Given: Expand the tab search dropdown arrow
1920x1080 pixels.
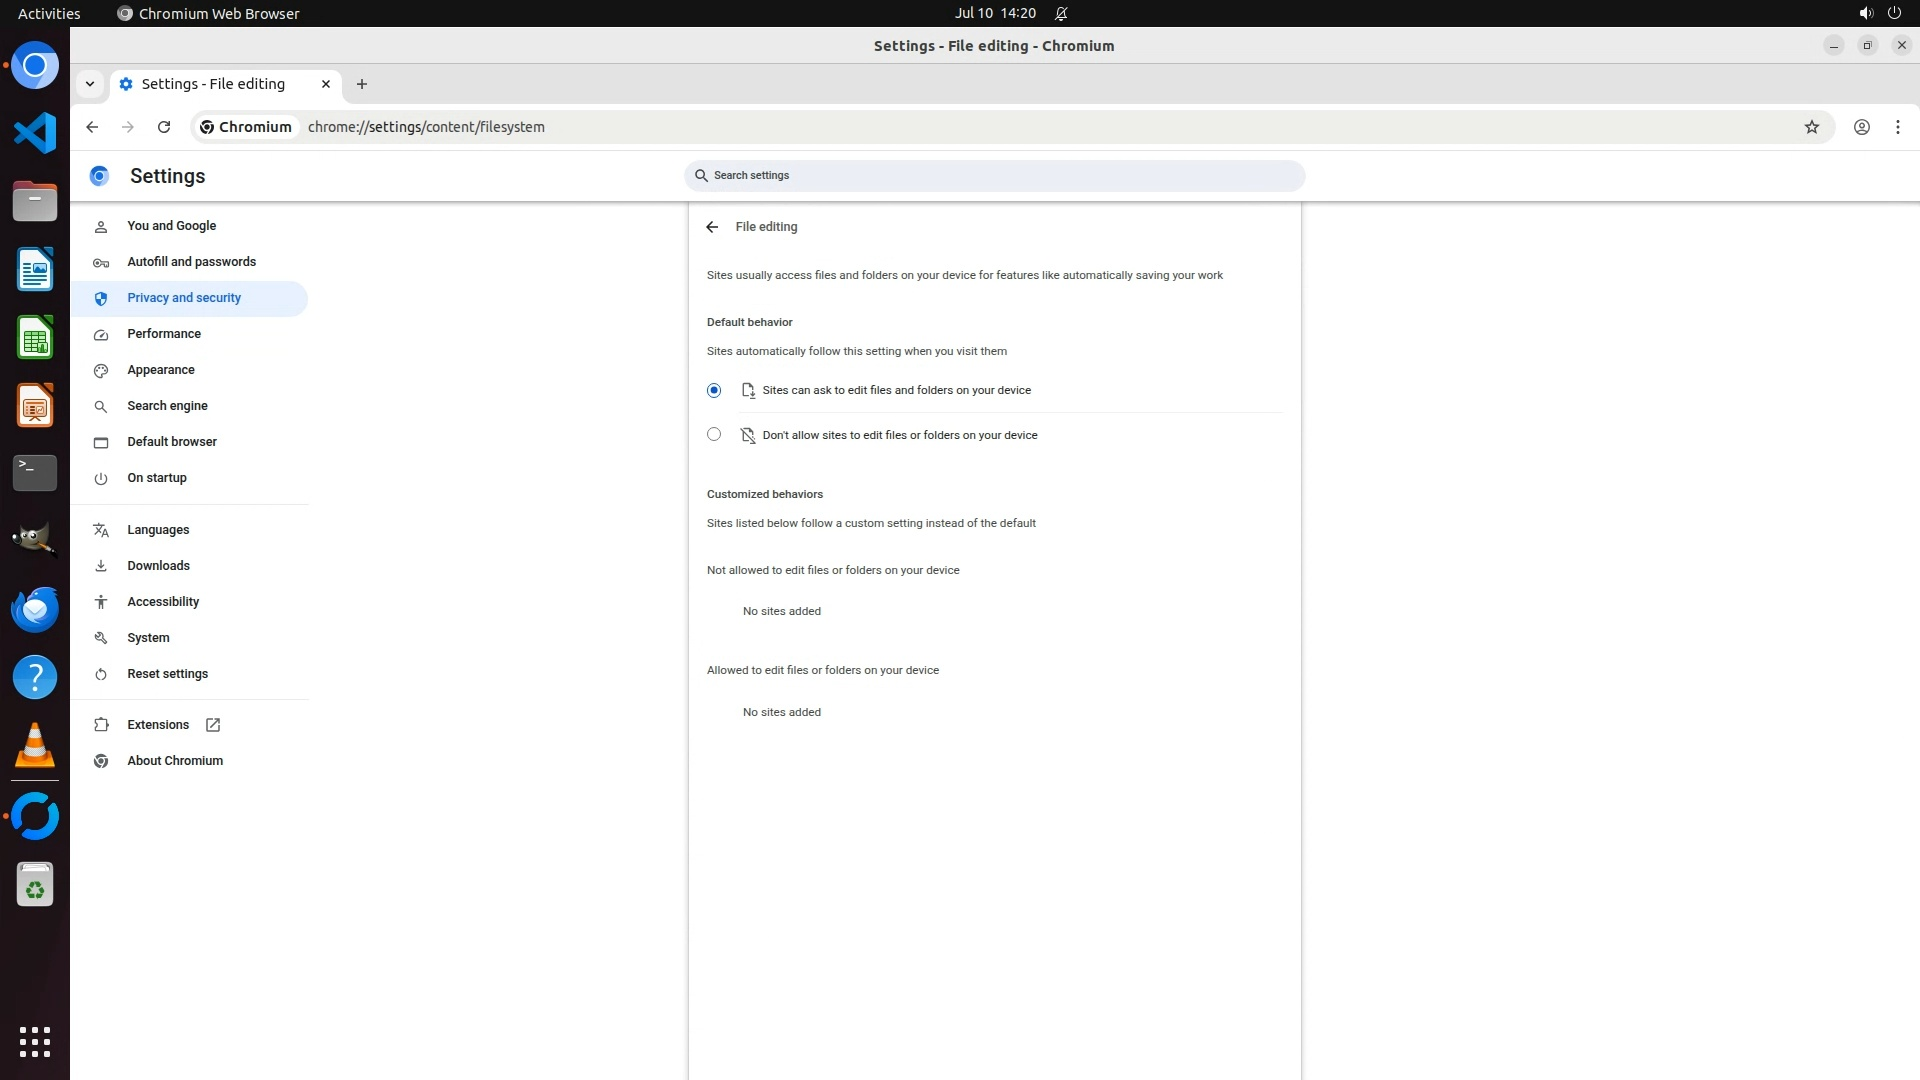Looking at the screenshot, I should tap(90, 84).
